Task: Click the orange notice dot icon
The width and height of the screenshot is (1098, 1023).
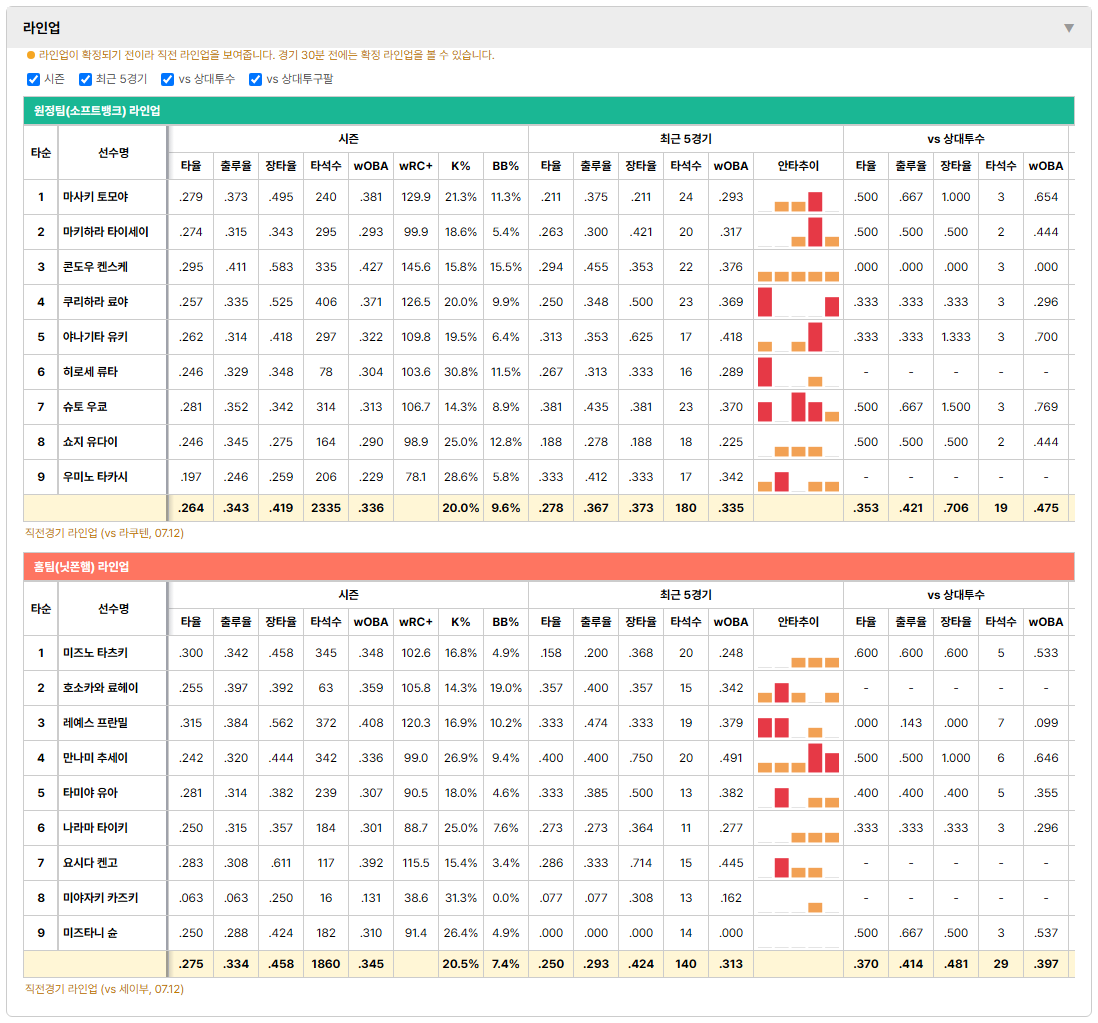Action: pos(31,55)
